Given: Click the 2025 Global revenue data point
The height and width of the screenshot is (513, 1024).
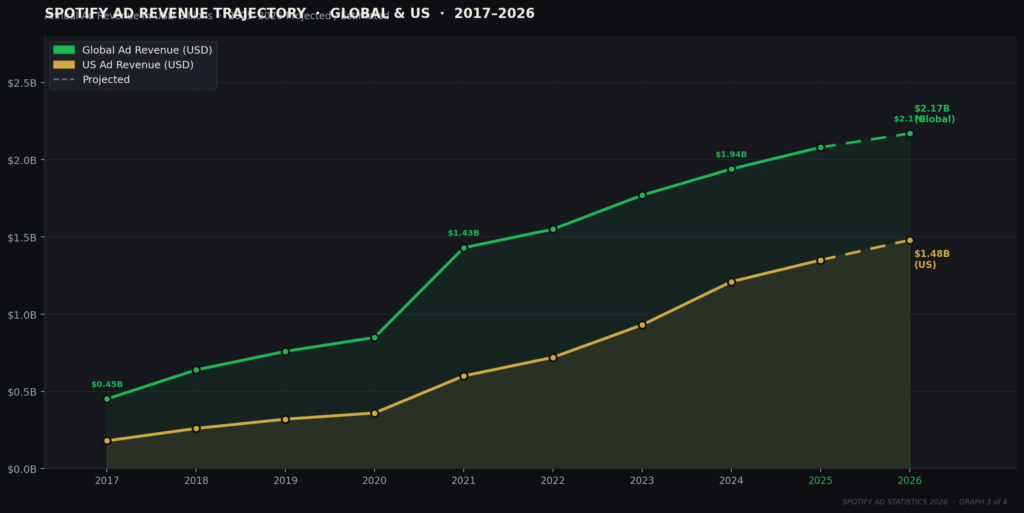Looking at the screenshot, I should tap(820, 148).
